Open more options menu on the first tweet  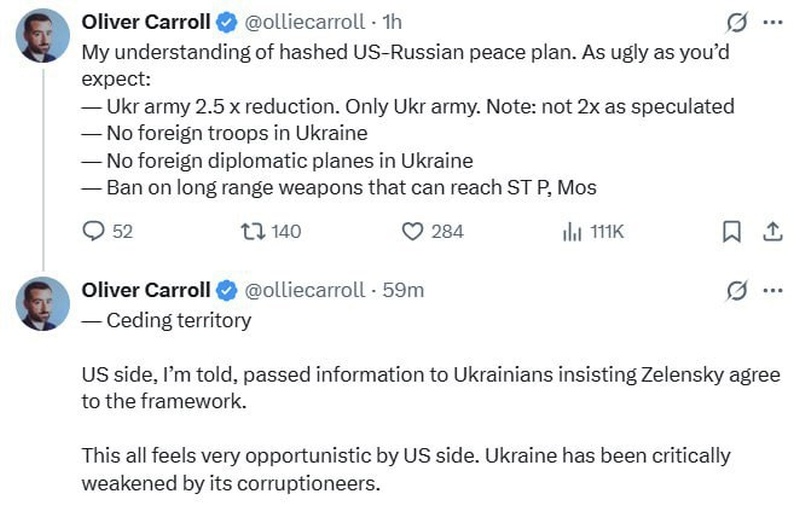[772, 20]
